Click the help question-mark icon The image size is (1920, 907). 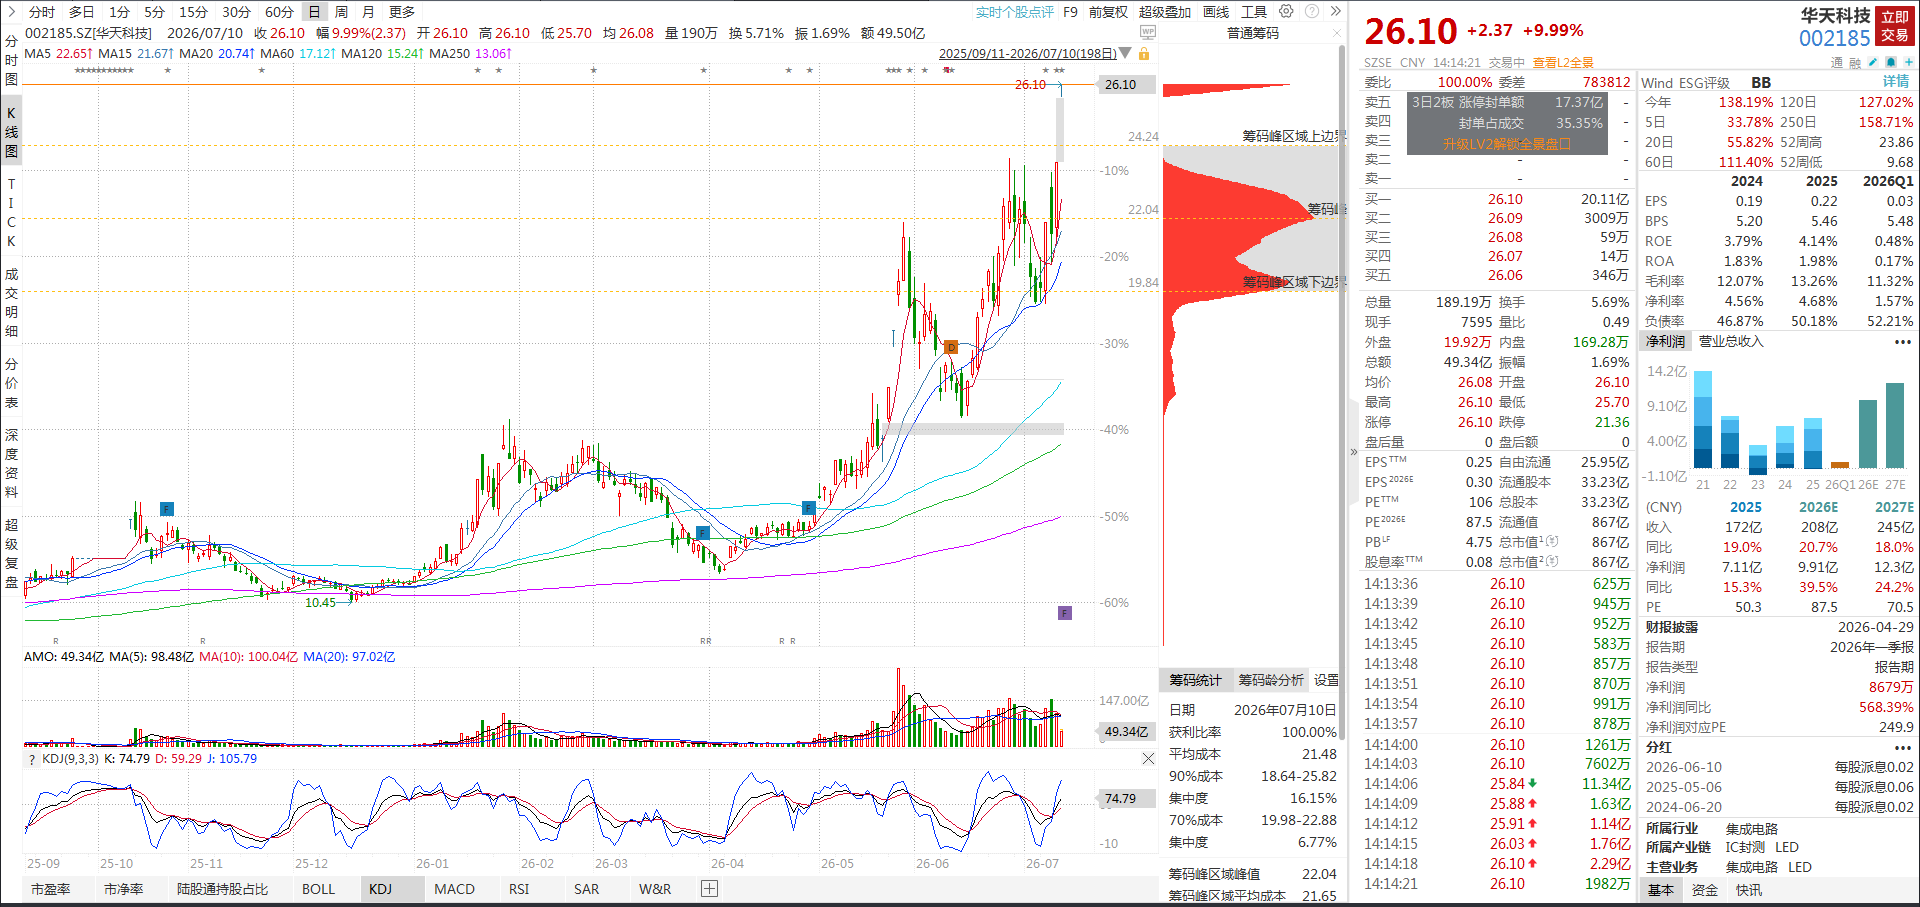1311,11
